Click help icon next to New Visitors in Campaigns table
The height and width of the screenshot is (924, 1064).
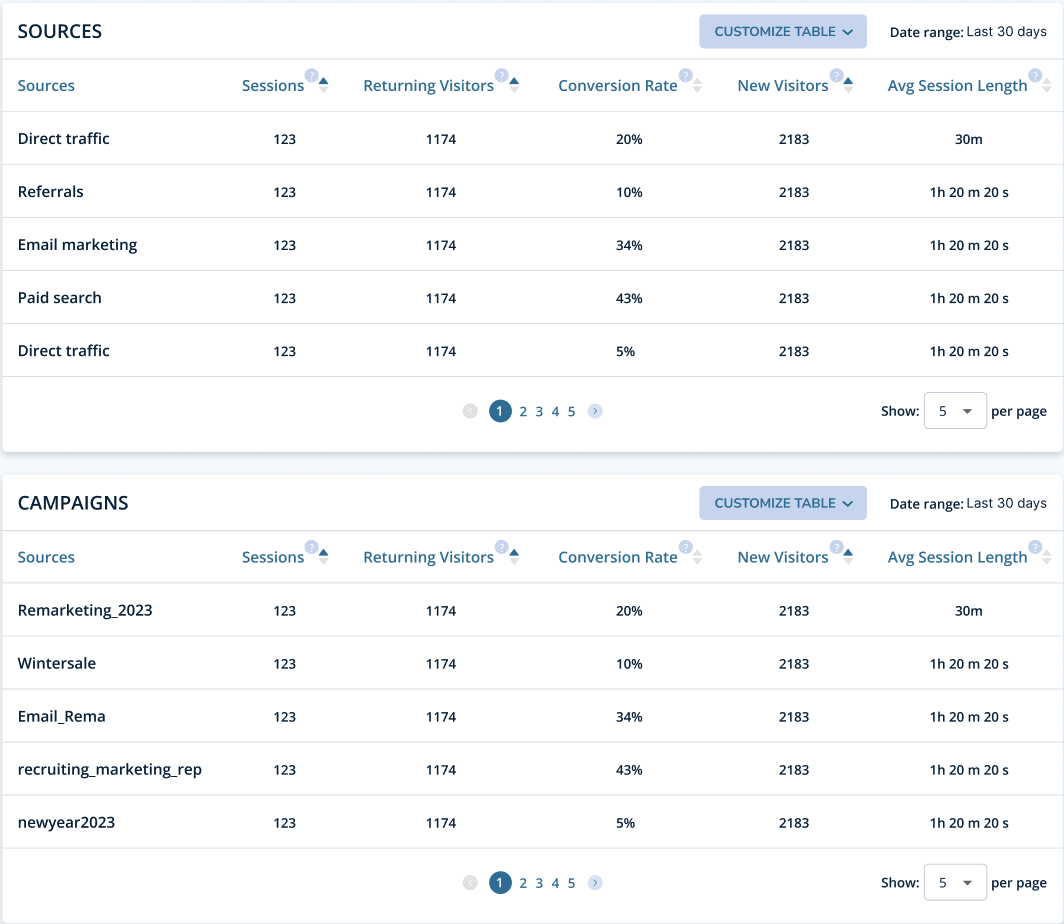point(837,547)
